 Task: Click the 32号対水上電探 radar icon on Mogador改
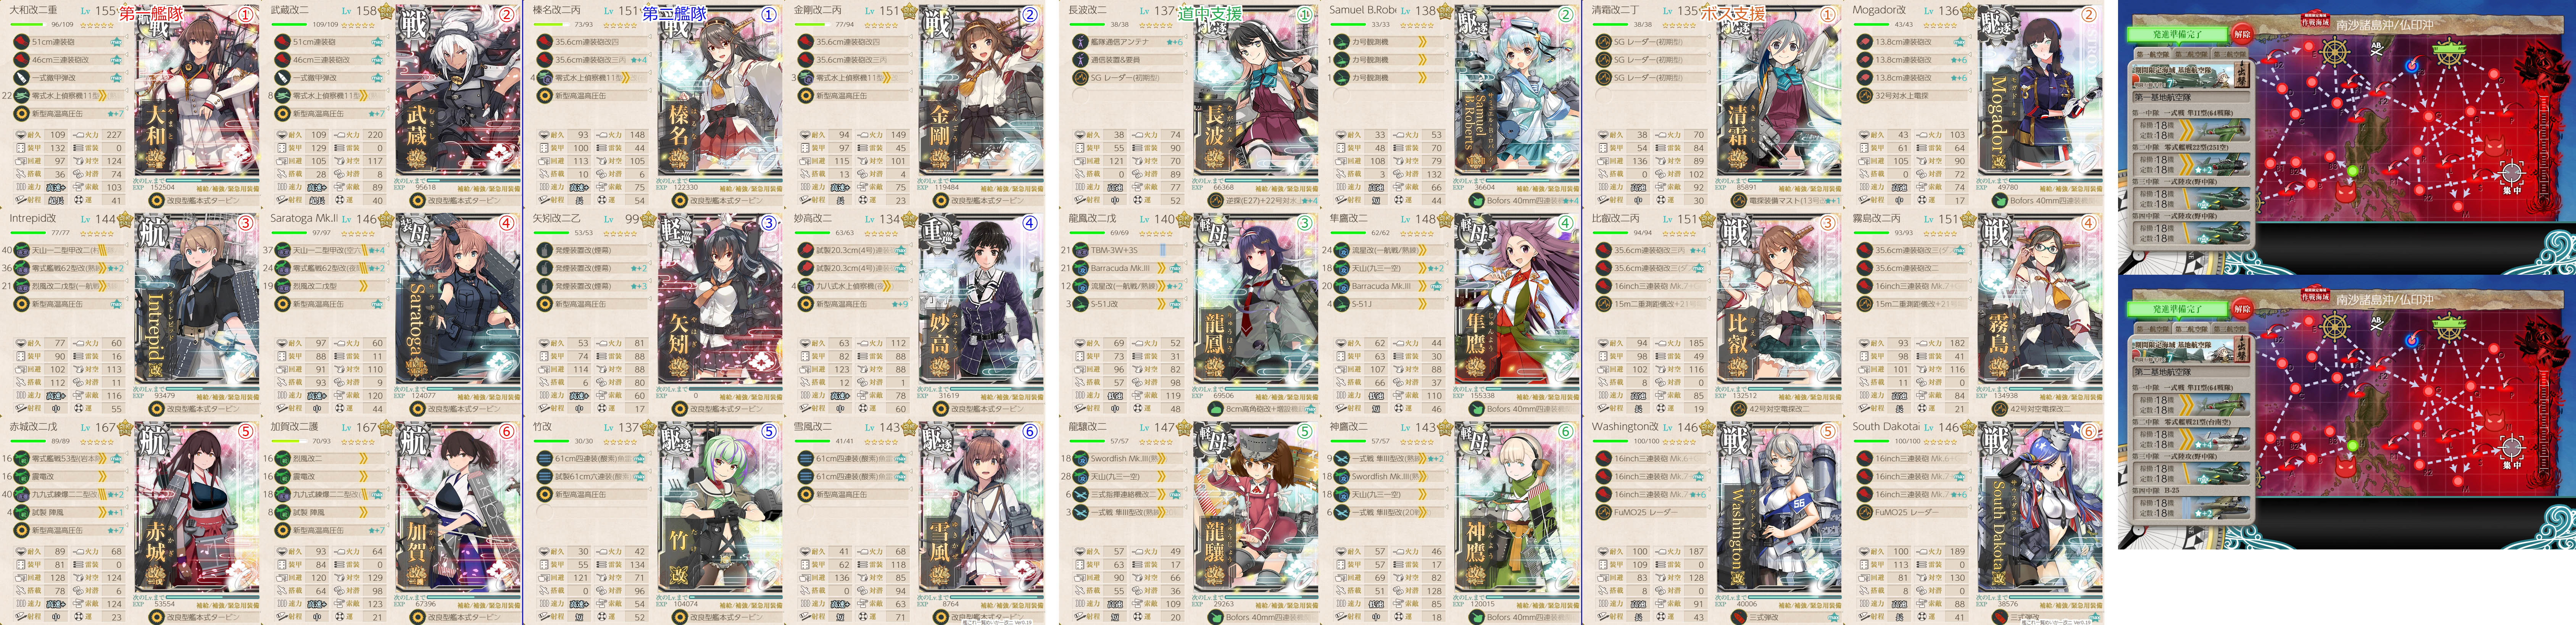coord(1864,96)
